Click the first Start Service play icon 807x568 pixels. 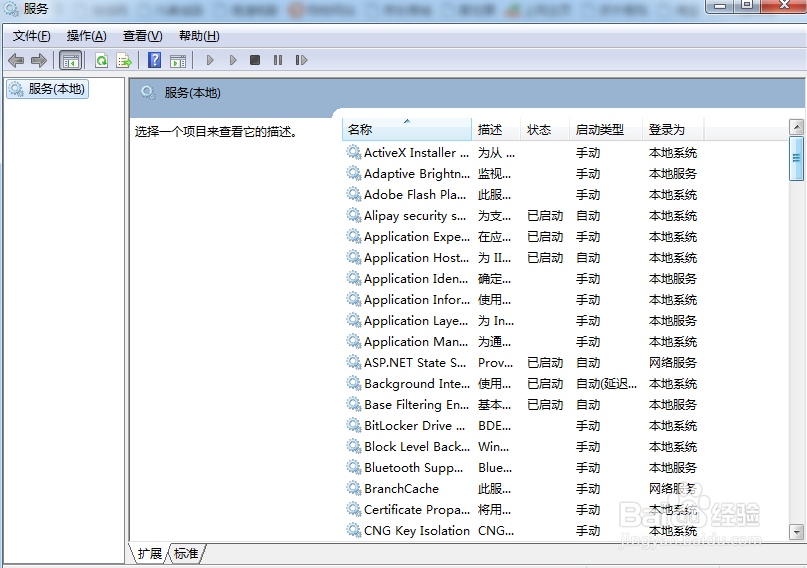[x=209, y=60]
